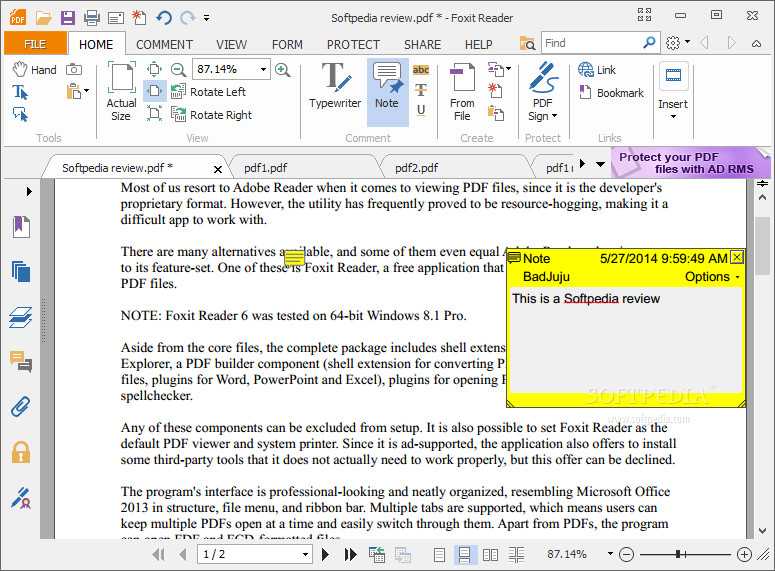Open the Pages thumbnails side panel
Image resolution: width=775 pixels, height=571 pixels.
pos(21,272)
